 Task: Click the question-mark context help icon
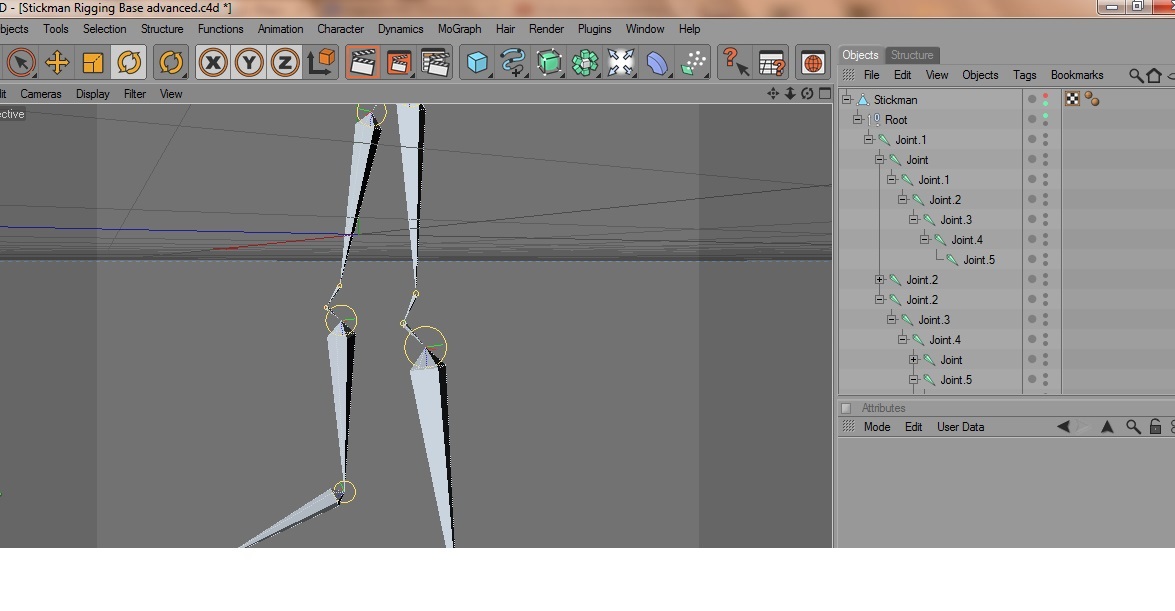pos(735,62)
